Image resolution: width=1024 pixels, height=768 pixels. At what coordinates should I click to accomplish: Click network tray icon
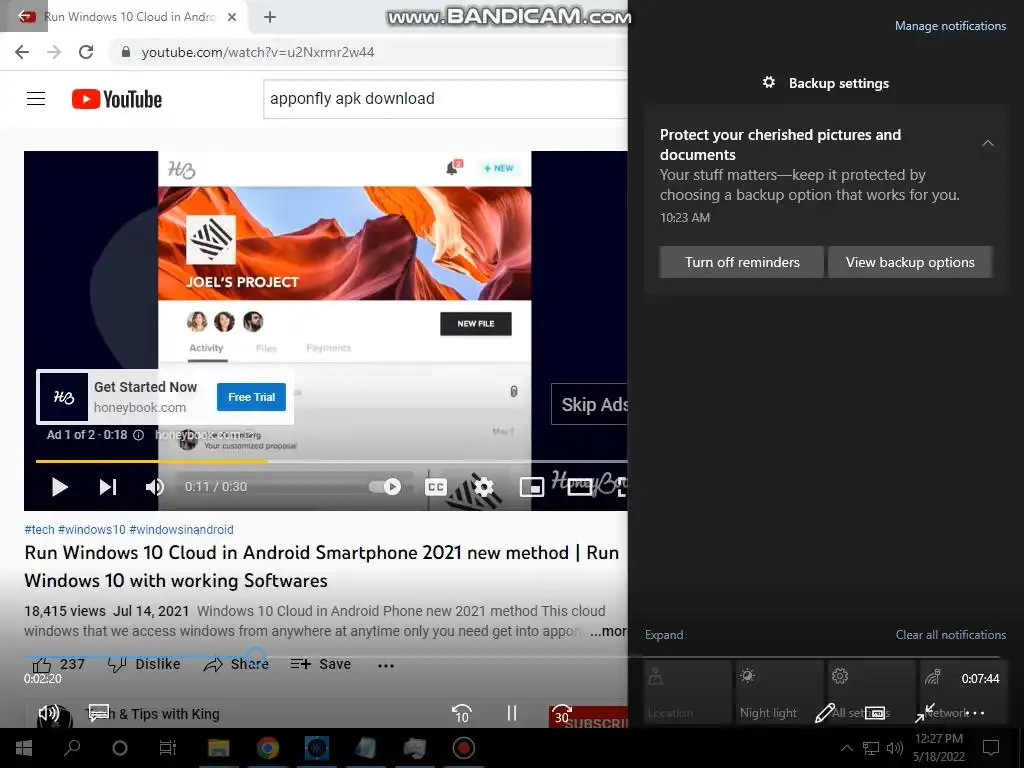click(x=871, y=748)
